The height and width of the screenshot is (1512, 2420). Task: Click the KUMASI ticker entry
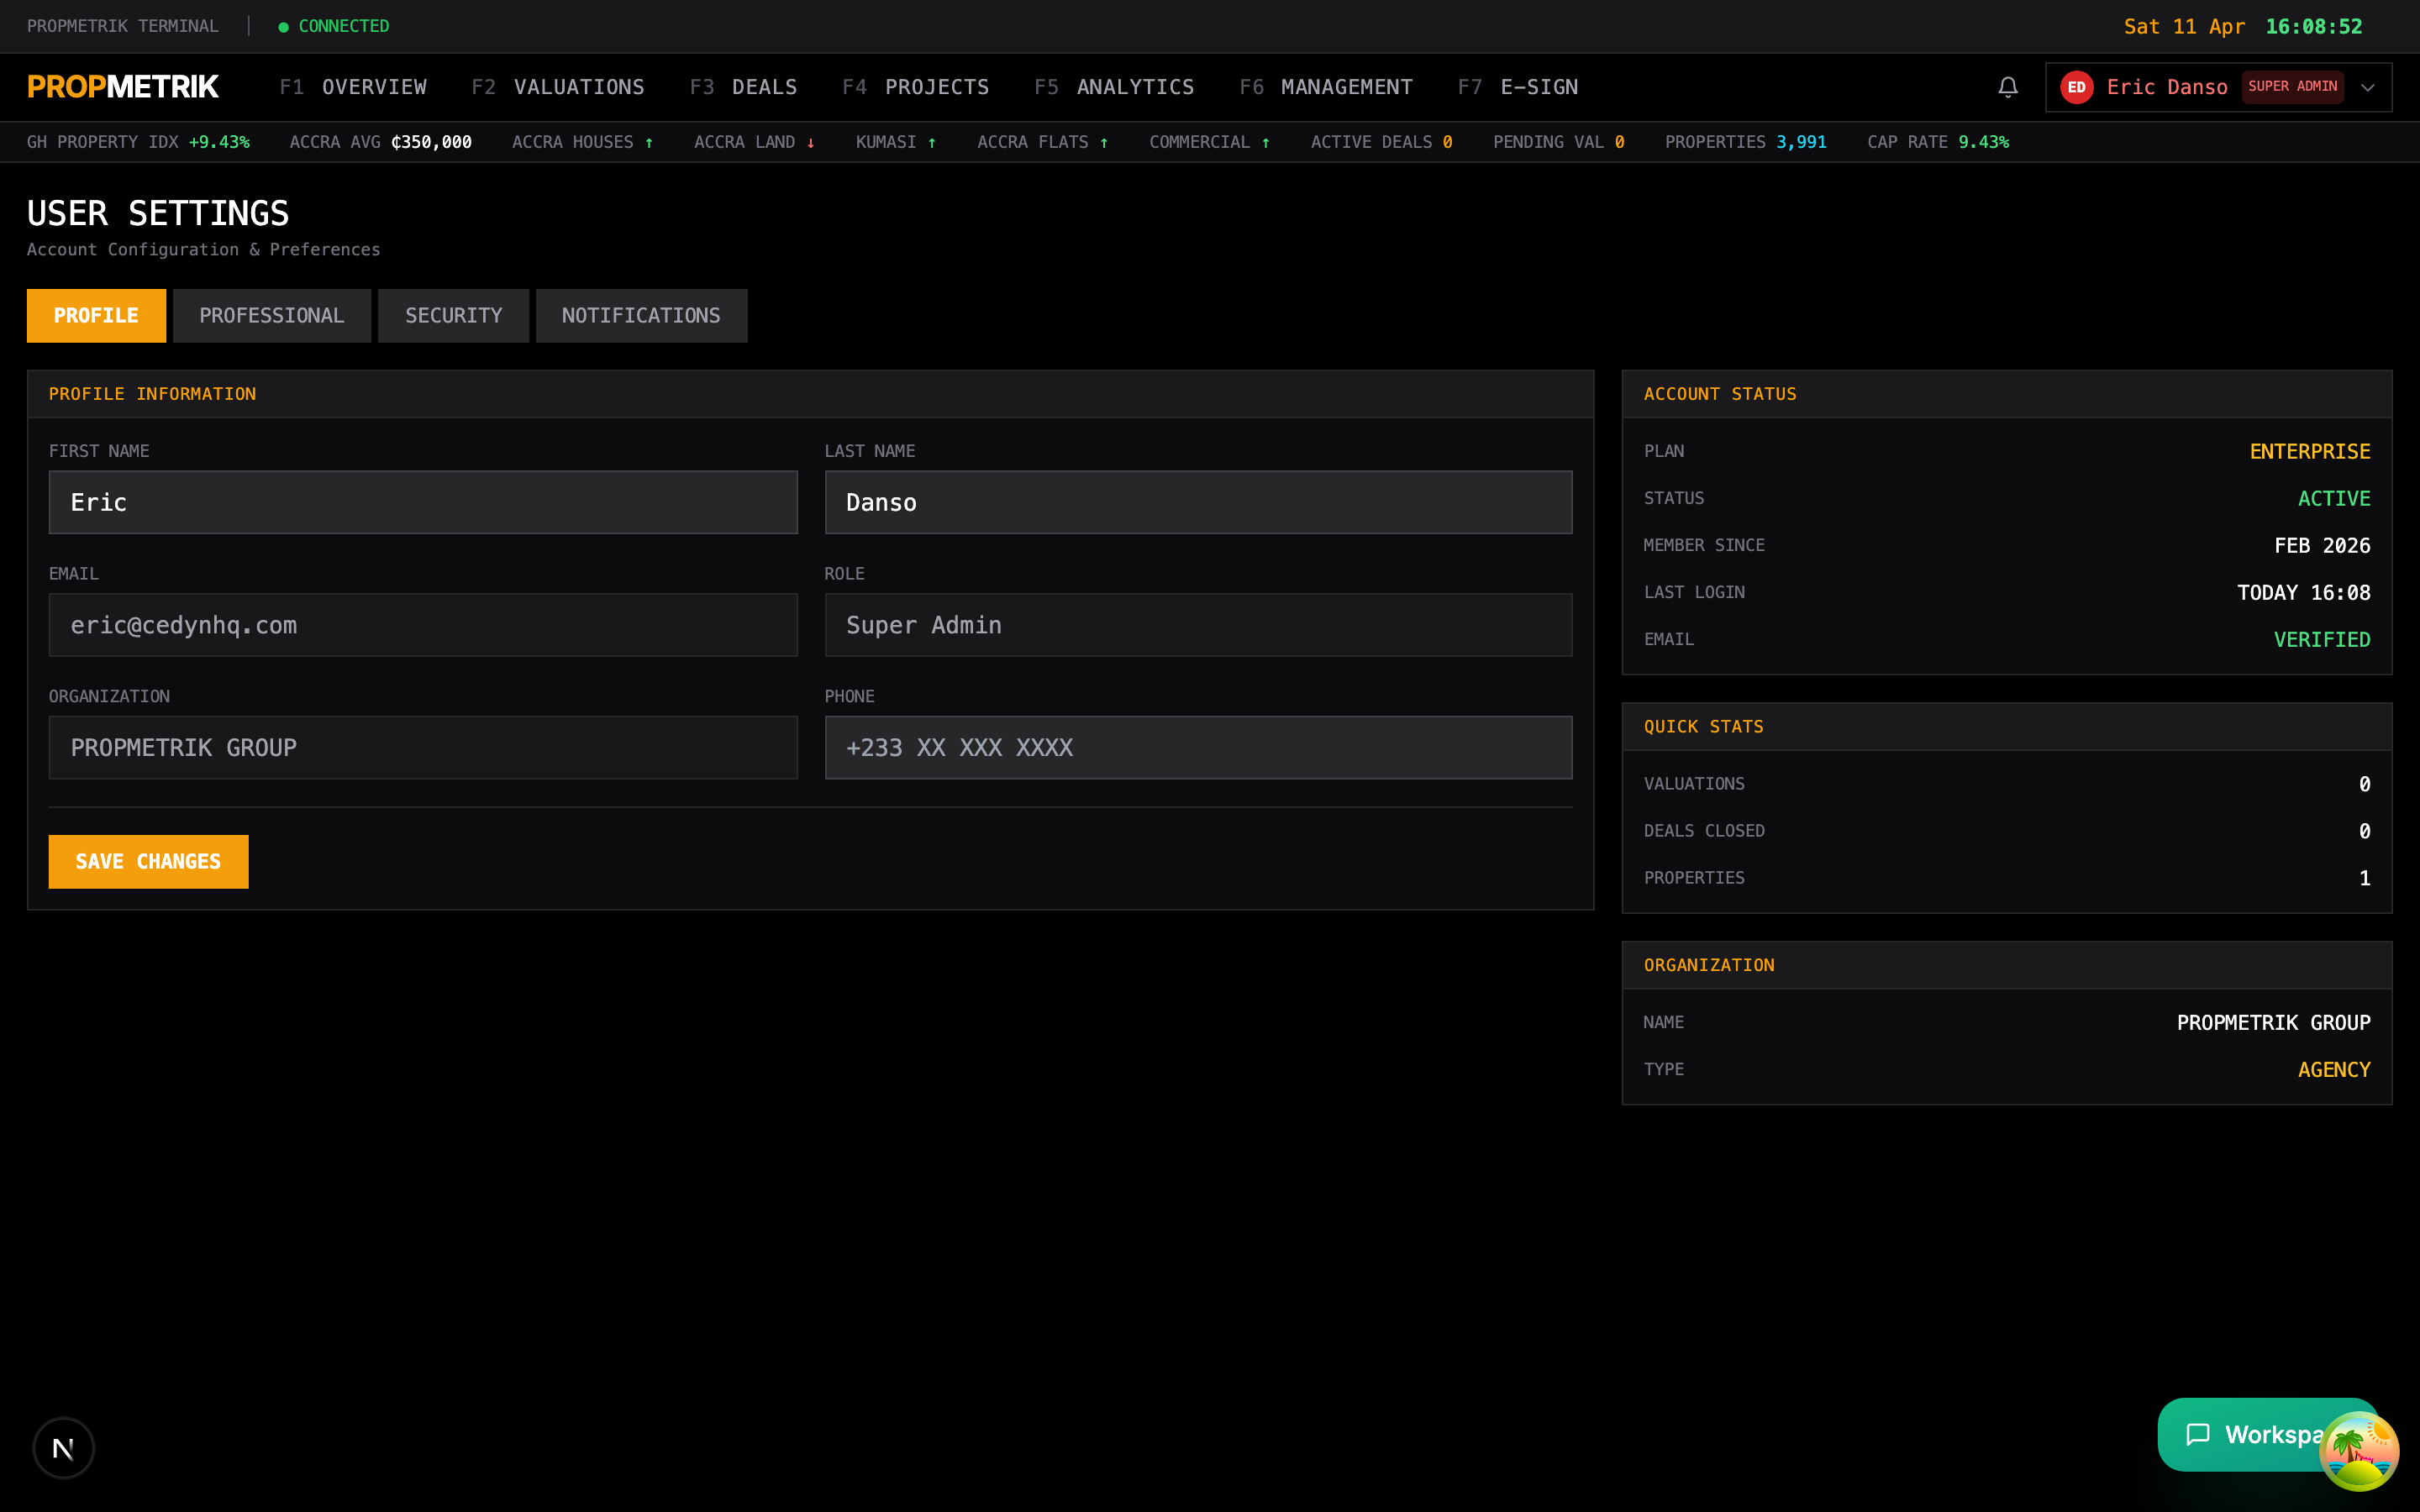(x=896, y=142)
